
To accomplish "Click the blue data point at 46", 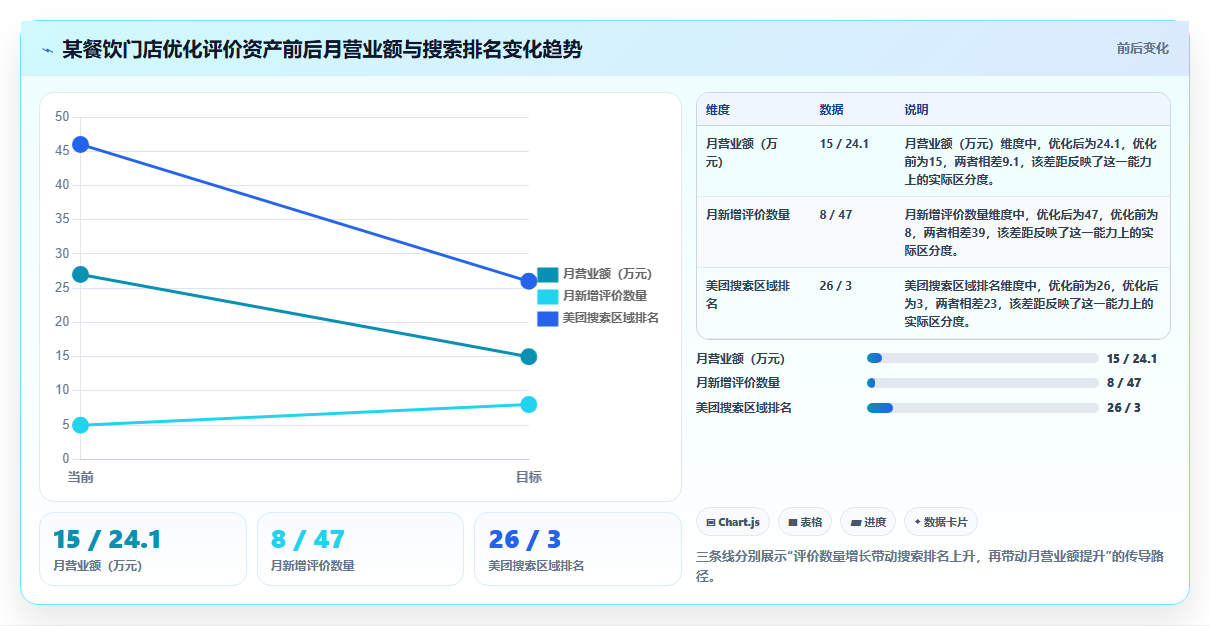I will pyautogui.click(x=81, y=144).
